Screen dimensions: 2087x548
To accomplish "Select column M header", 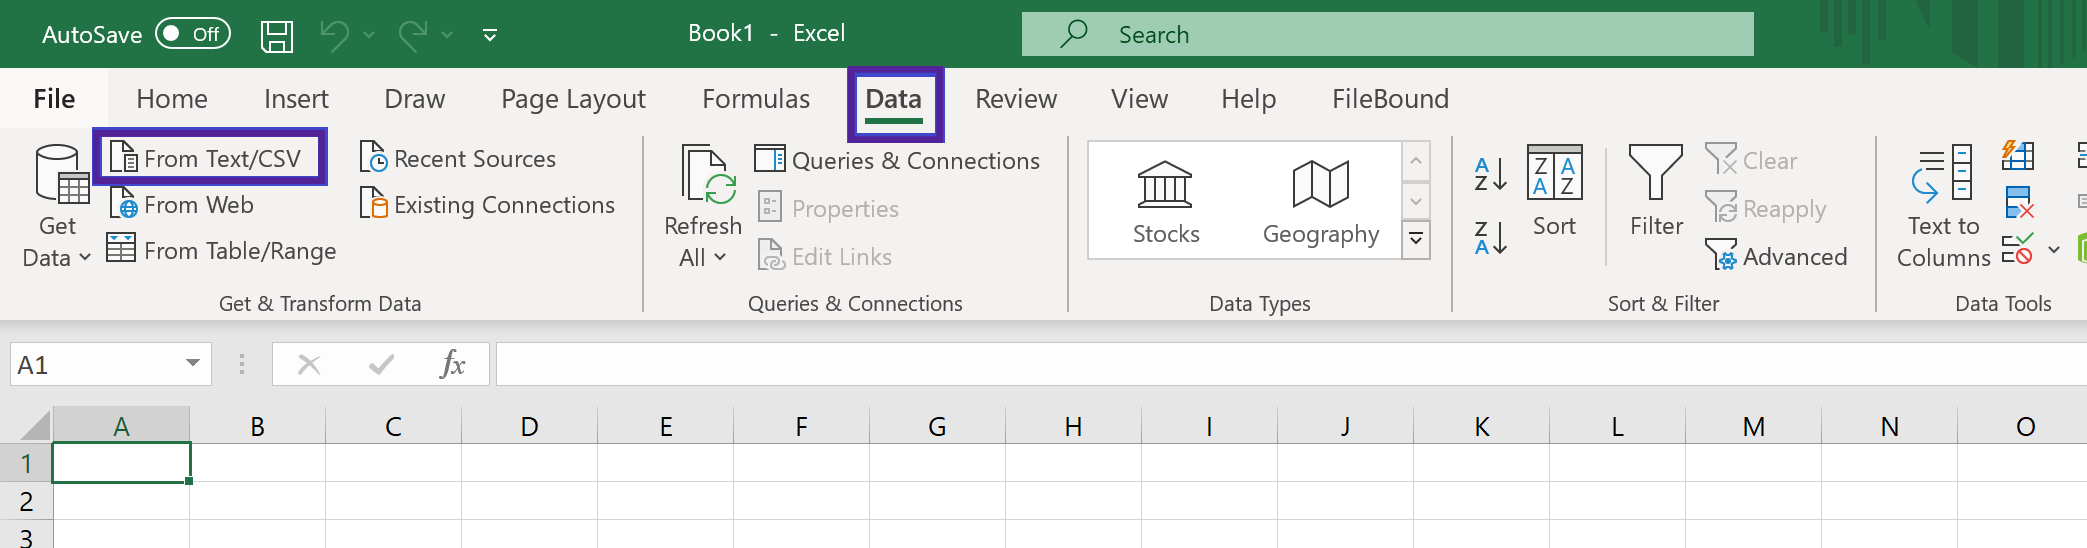I will click(x=1753, y=427).
